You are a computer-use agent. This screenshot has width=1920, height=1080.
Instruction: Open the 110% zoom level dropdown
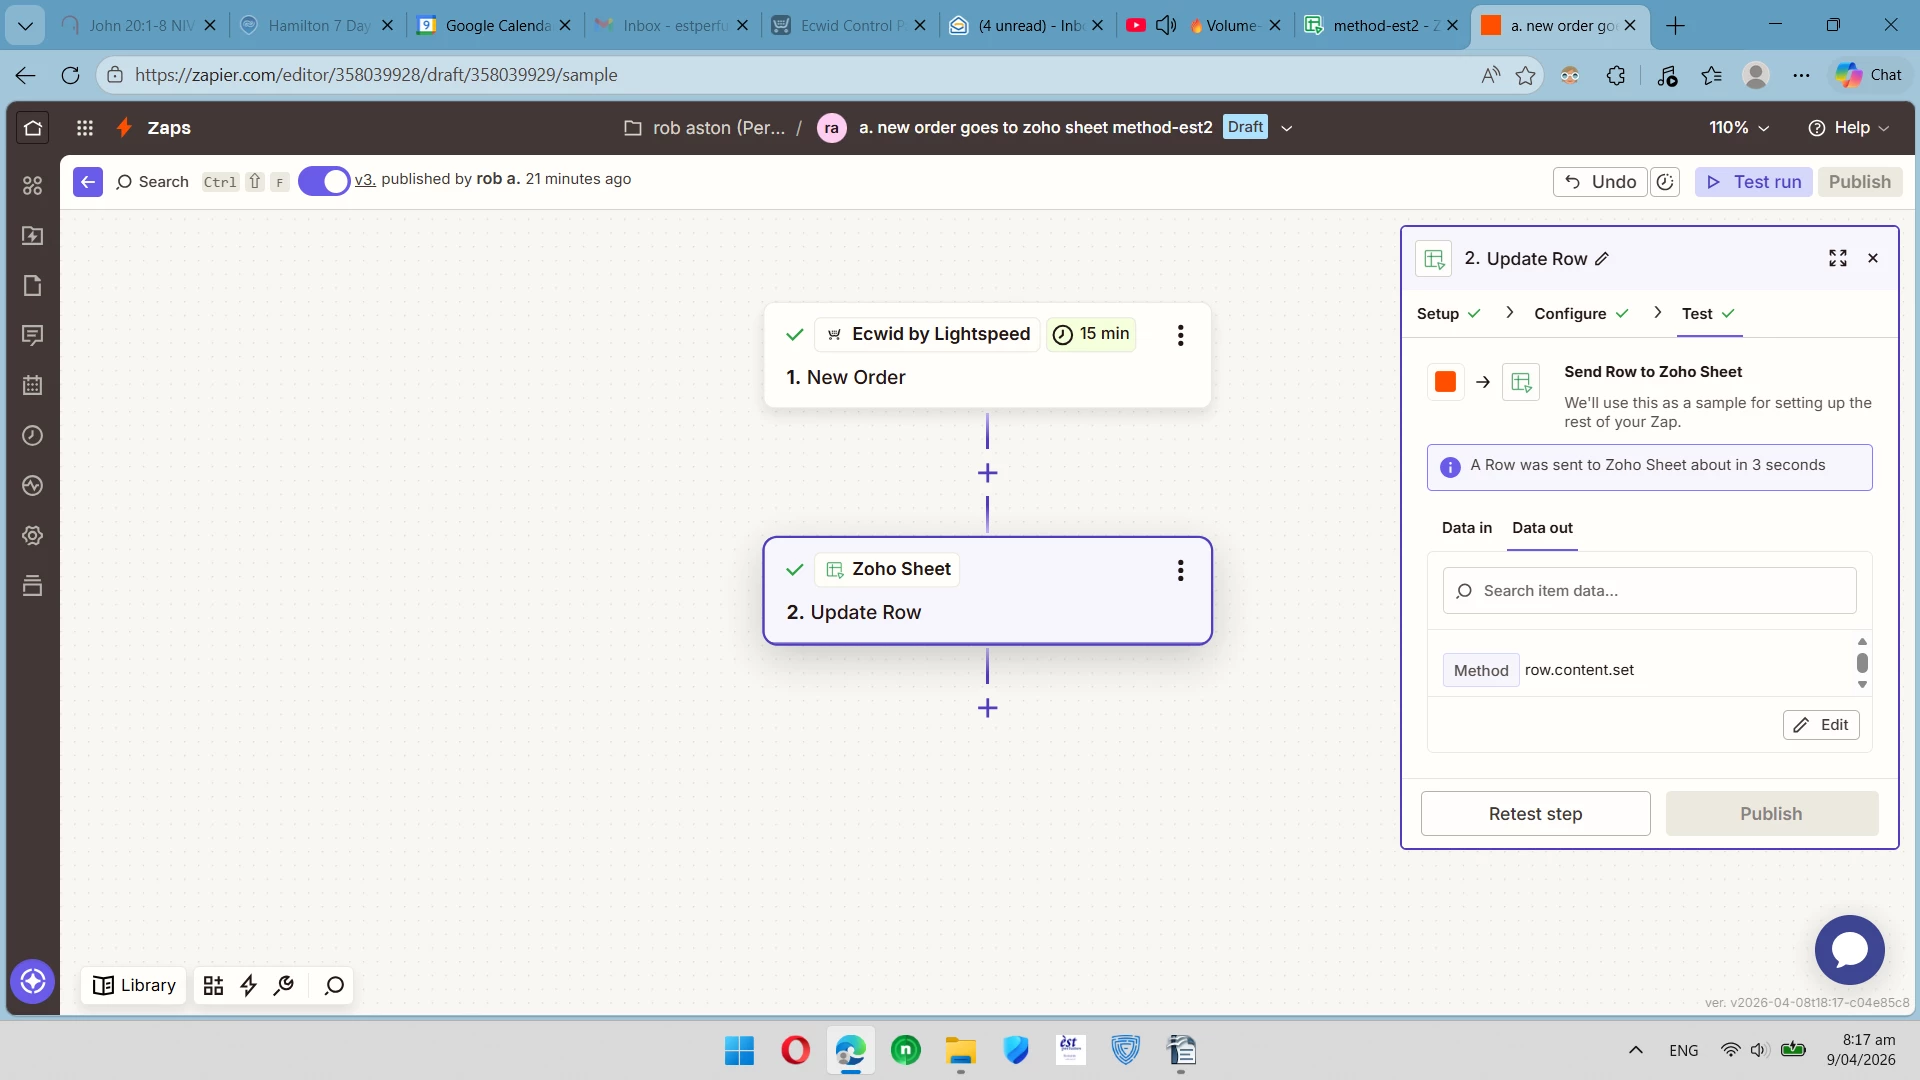(1739, 128)
